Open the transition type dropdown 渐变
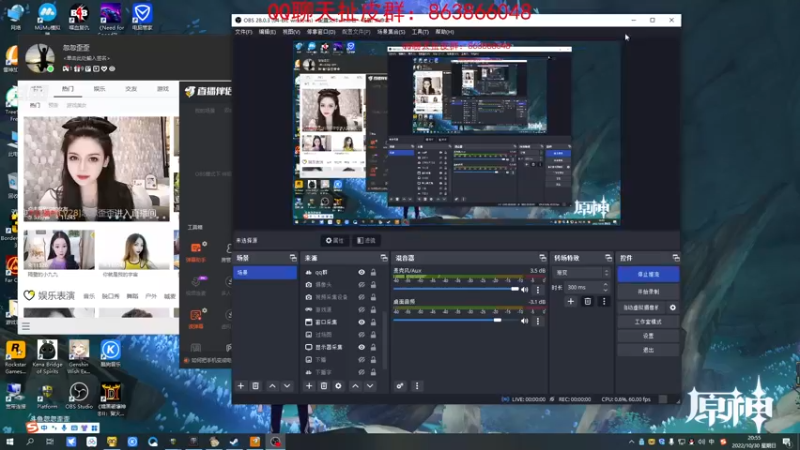Viewport: 800px width, 450px height. 581,273
